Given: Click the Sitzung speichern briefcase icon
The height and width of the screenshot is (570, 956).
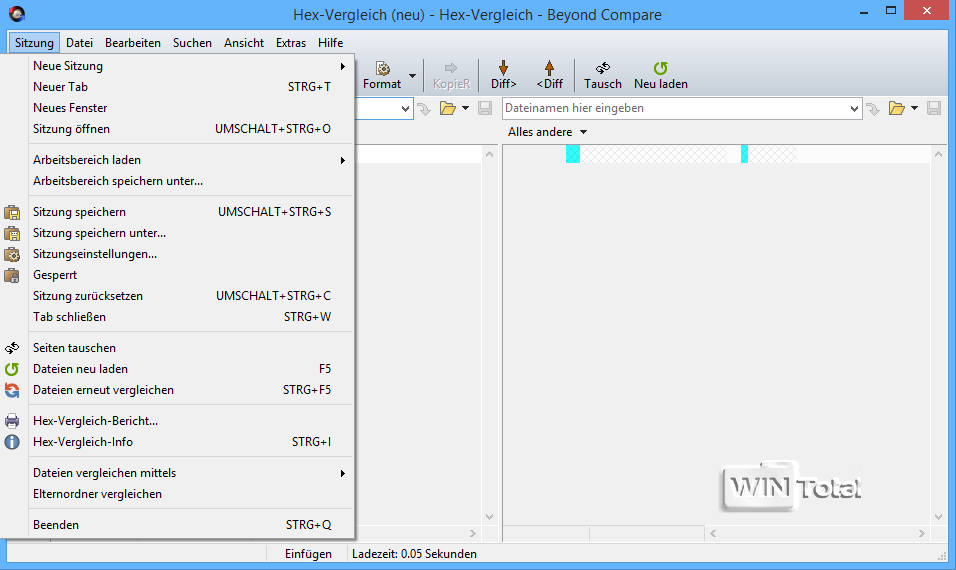Looking at the screenshot, I should [x=12, y=212].
